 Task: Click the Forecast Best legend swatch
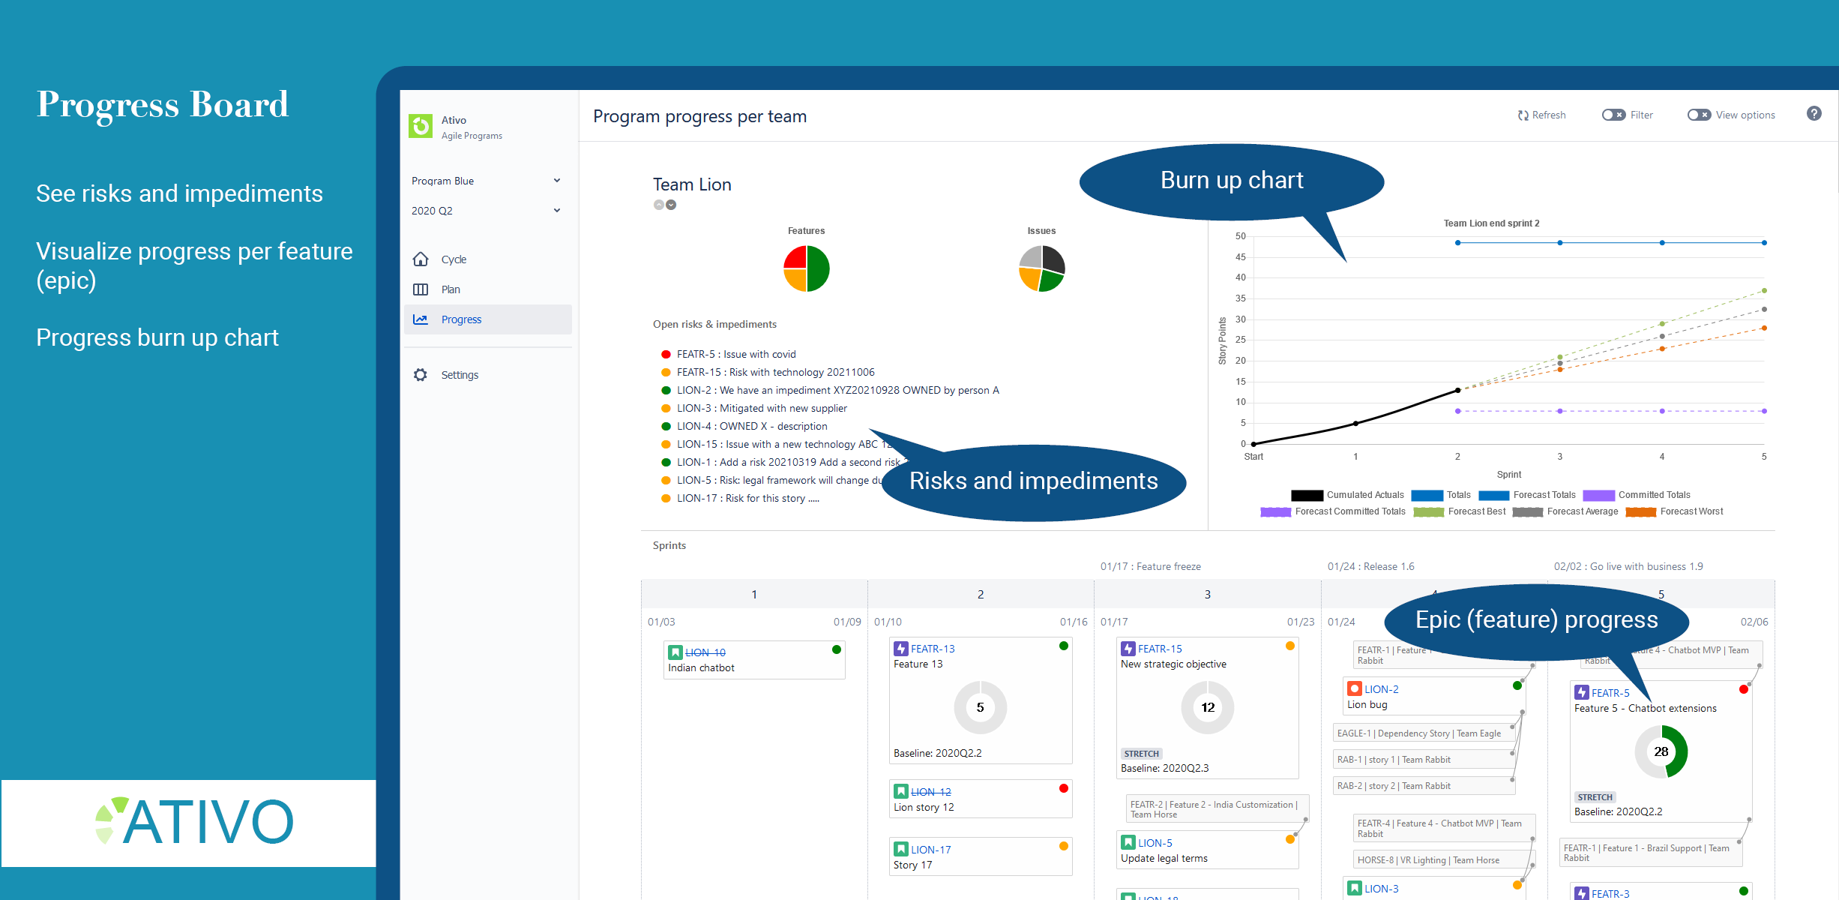click(1428, 512)
